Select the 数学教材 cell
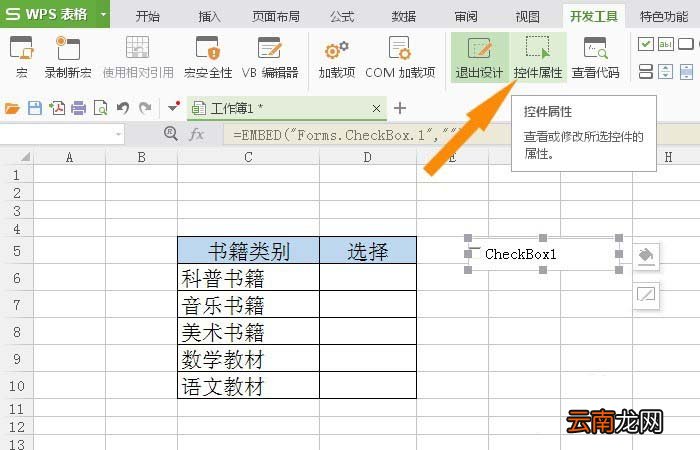Screen dimensions: 700x450 pos(249,358)
